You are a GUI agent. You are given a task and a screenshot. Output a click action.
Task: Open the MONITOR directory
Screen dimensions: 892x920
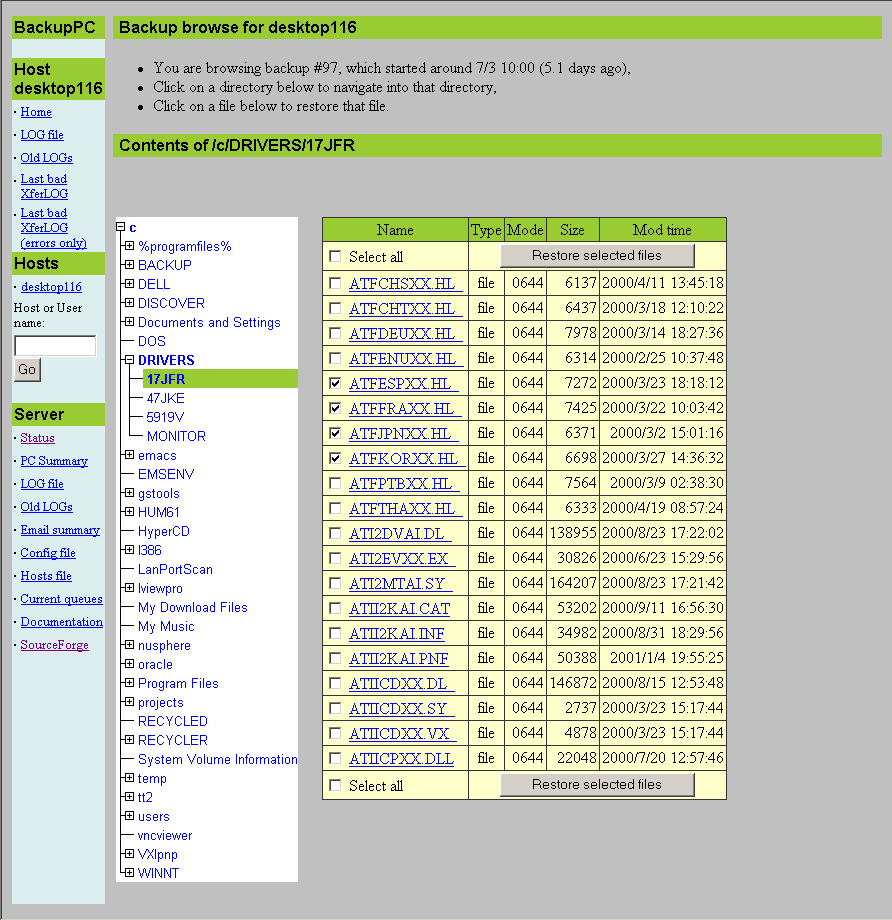click(x=176, y=437)
